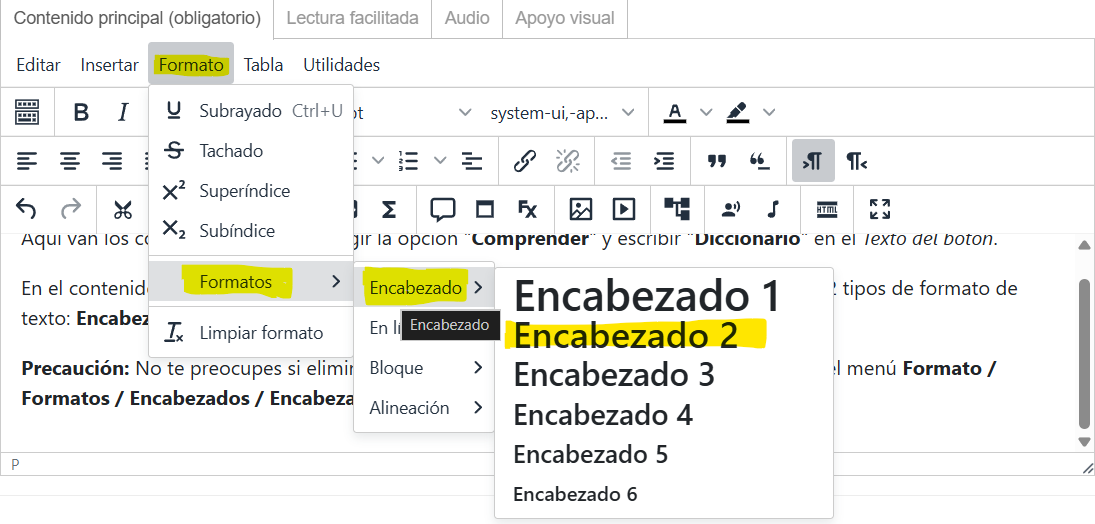Viewport: 1095px width, 524px height.
Task: Toggle Subrayado underline in Formato menu
Action: pos(251,110)
